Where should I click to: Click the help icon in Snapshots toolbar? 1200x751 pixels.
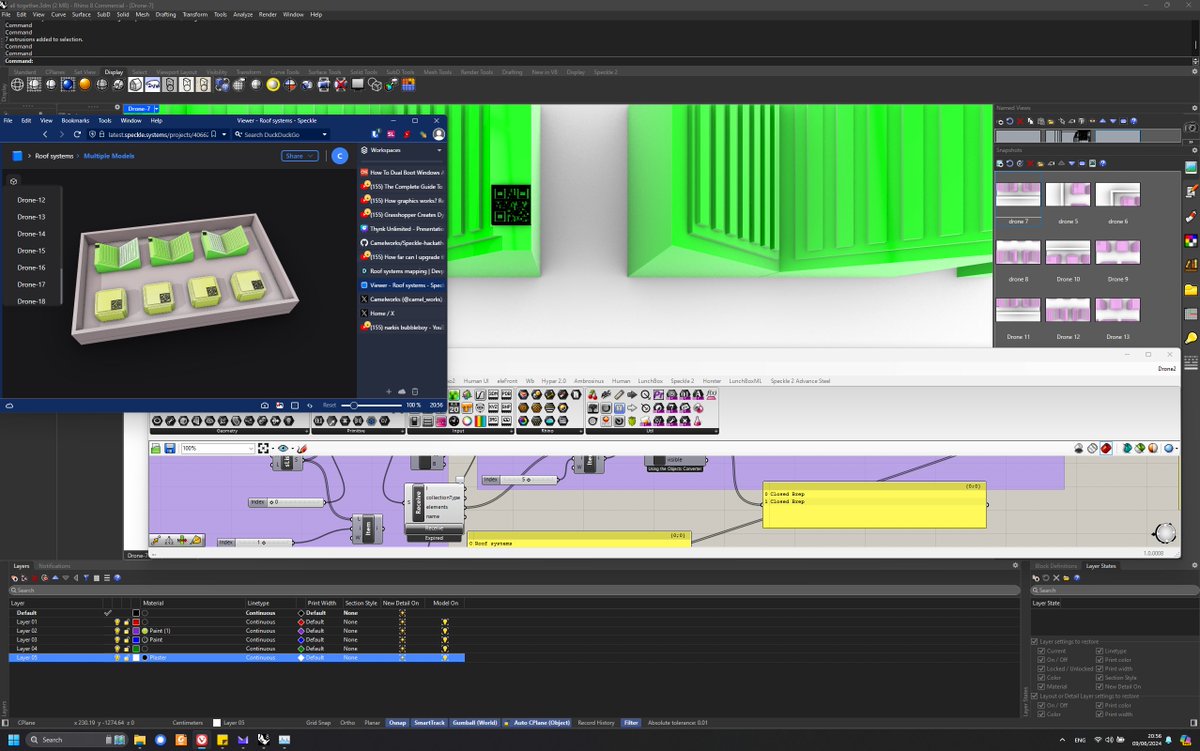[x=1102, y=163]
